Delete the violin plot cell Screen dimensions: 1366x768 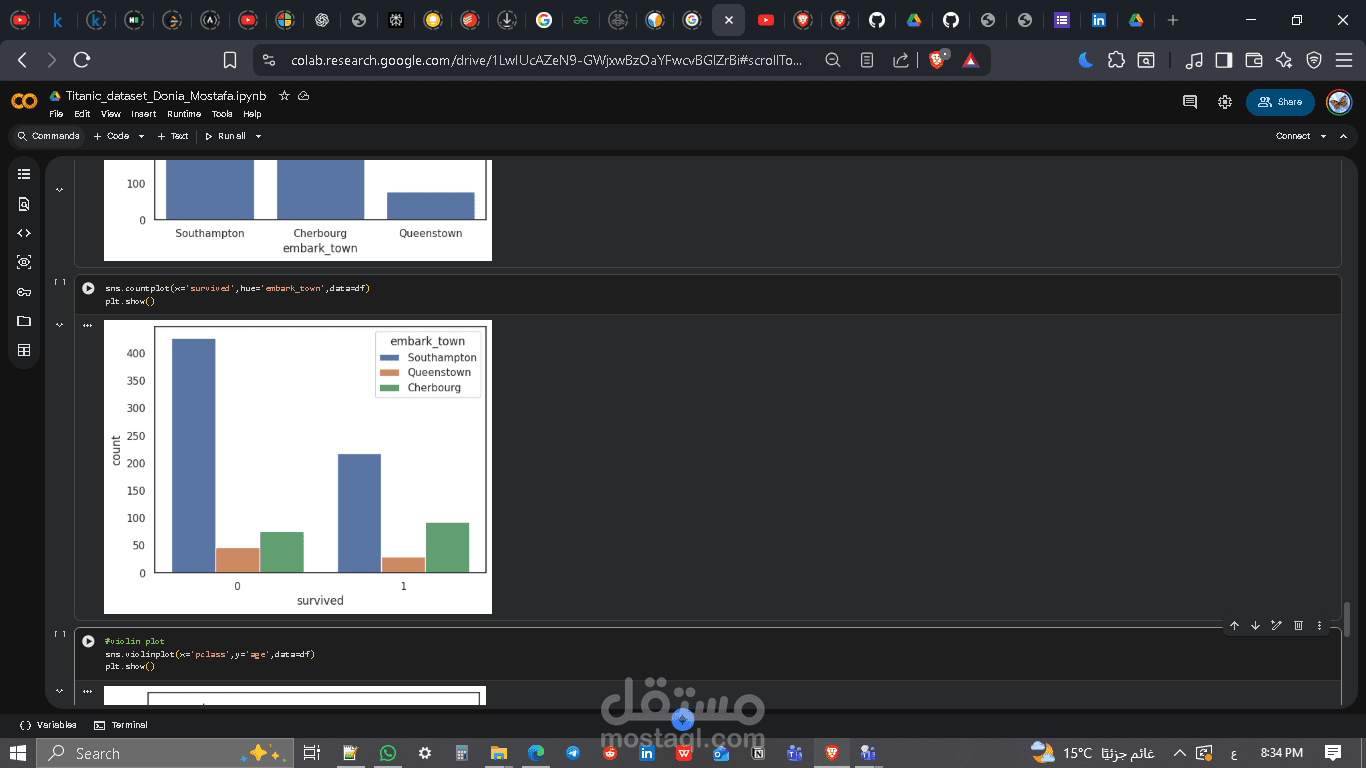point(1298,625)
